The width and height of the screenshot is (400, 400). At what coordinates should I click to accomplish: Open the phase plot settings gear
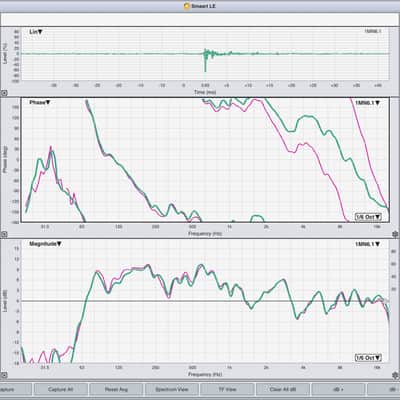(x=396, y=234)
